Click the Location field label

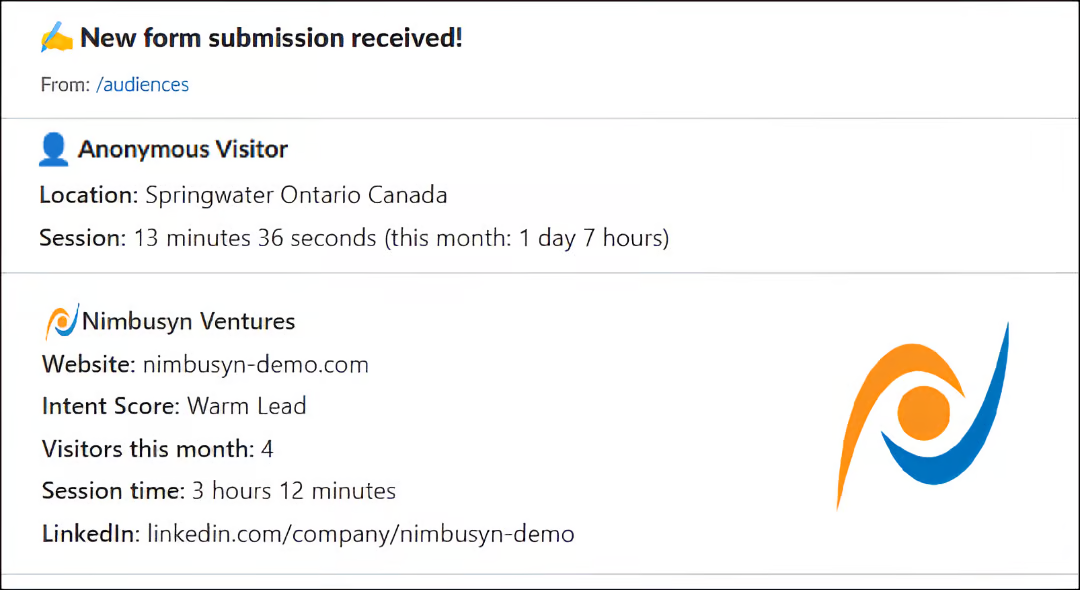[89, 195]
